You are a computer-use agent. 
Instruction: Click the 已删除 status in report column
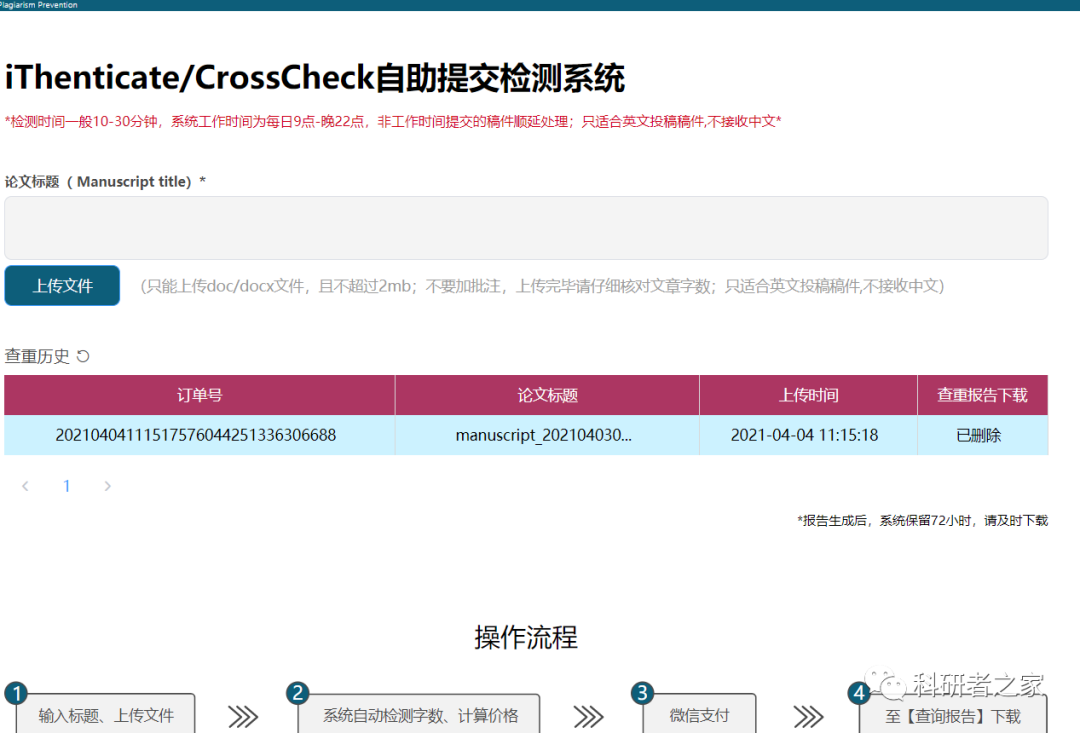(978, 435)
